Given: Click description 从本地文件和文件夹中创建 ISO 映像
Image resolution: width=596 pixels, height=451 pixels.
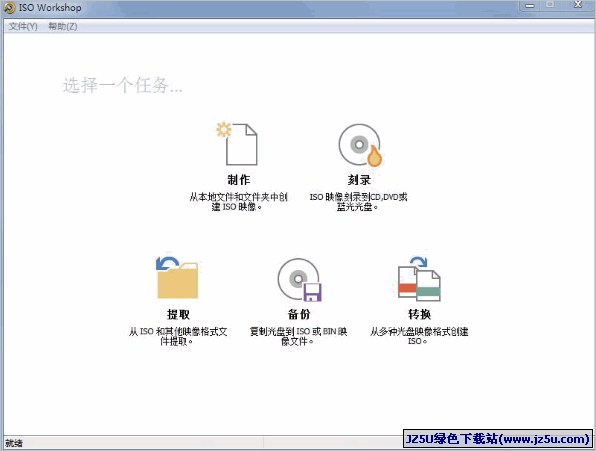Looking at the screenshot, I should tap(238, 202).
